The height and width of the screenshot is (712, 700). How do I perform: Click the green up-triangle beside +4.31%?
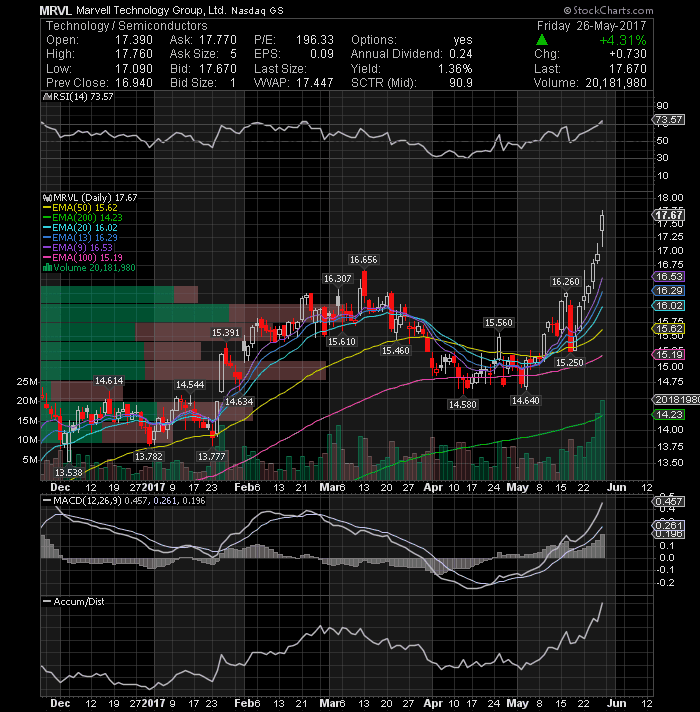542,40
